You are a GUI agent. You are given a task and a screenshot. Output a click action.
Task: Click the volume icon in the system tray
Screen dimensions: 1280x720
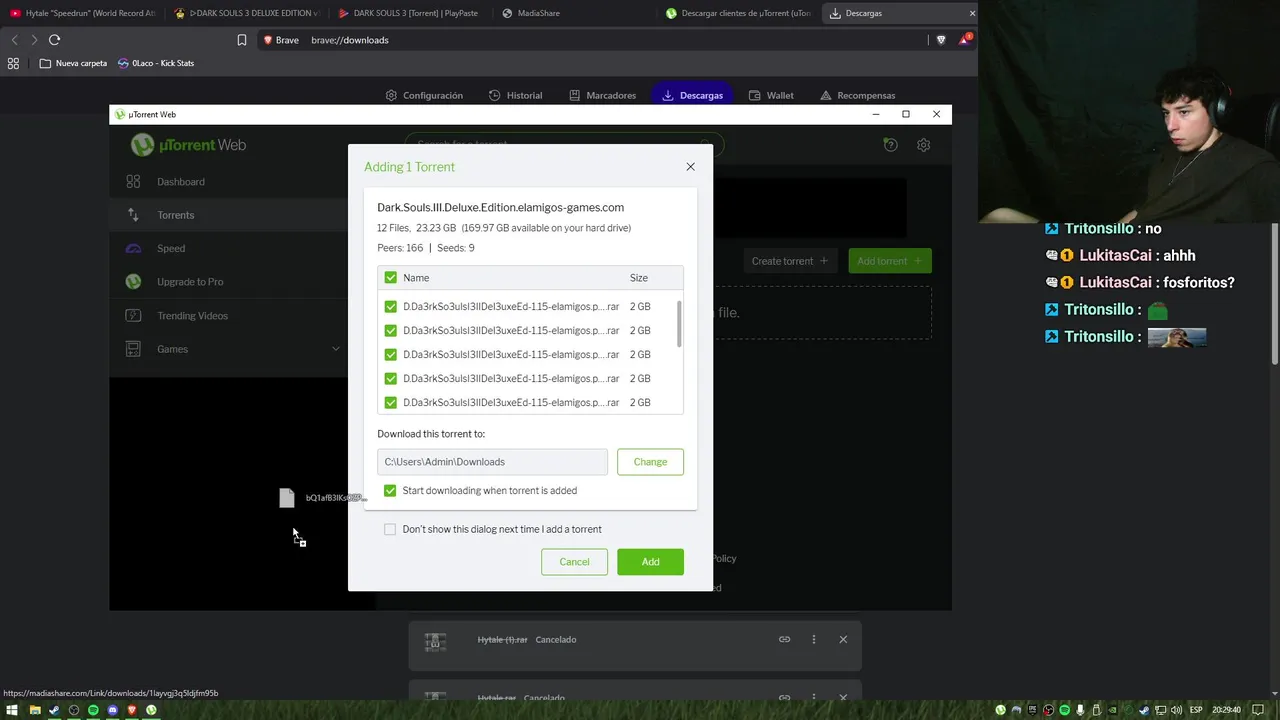(1177, 710)
